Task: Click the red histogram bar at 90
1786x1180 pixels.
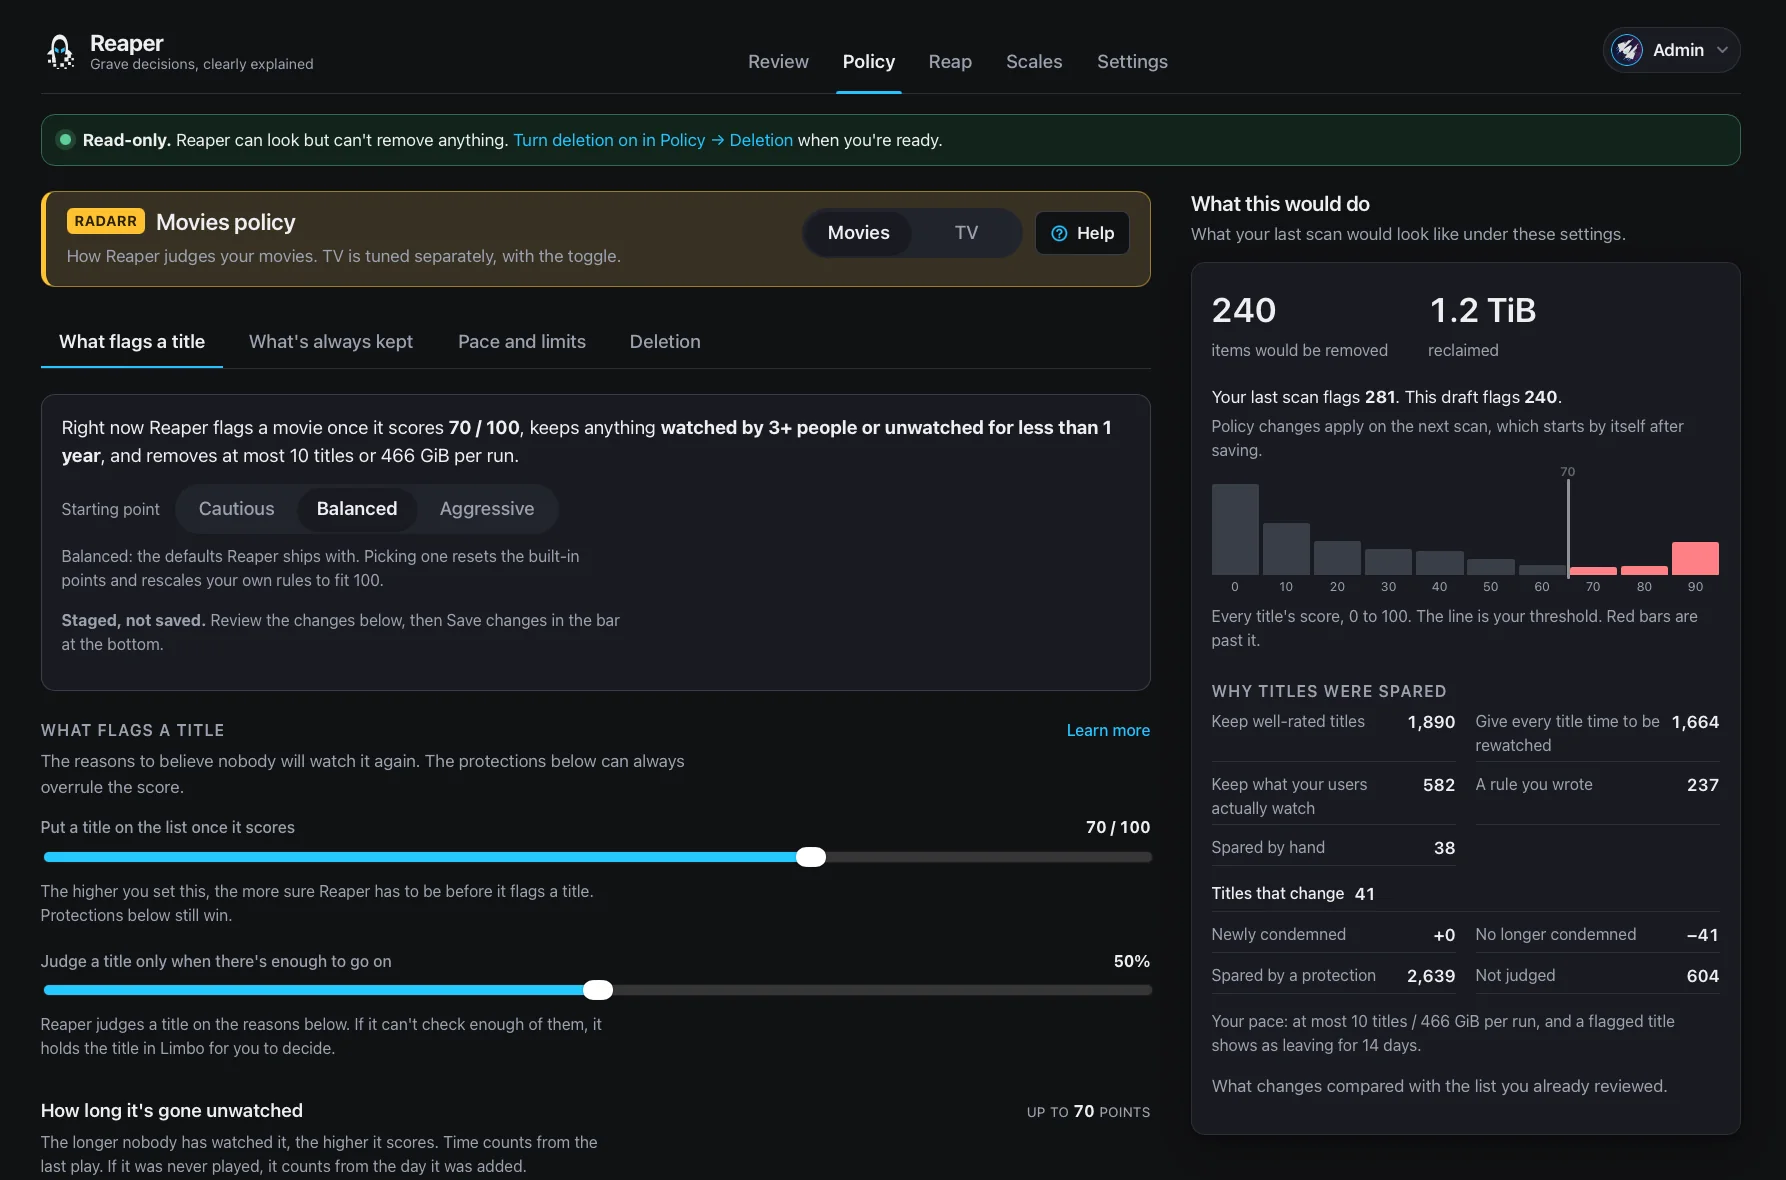Action: 1695,558
